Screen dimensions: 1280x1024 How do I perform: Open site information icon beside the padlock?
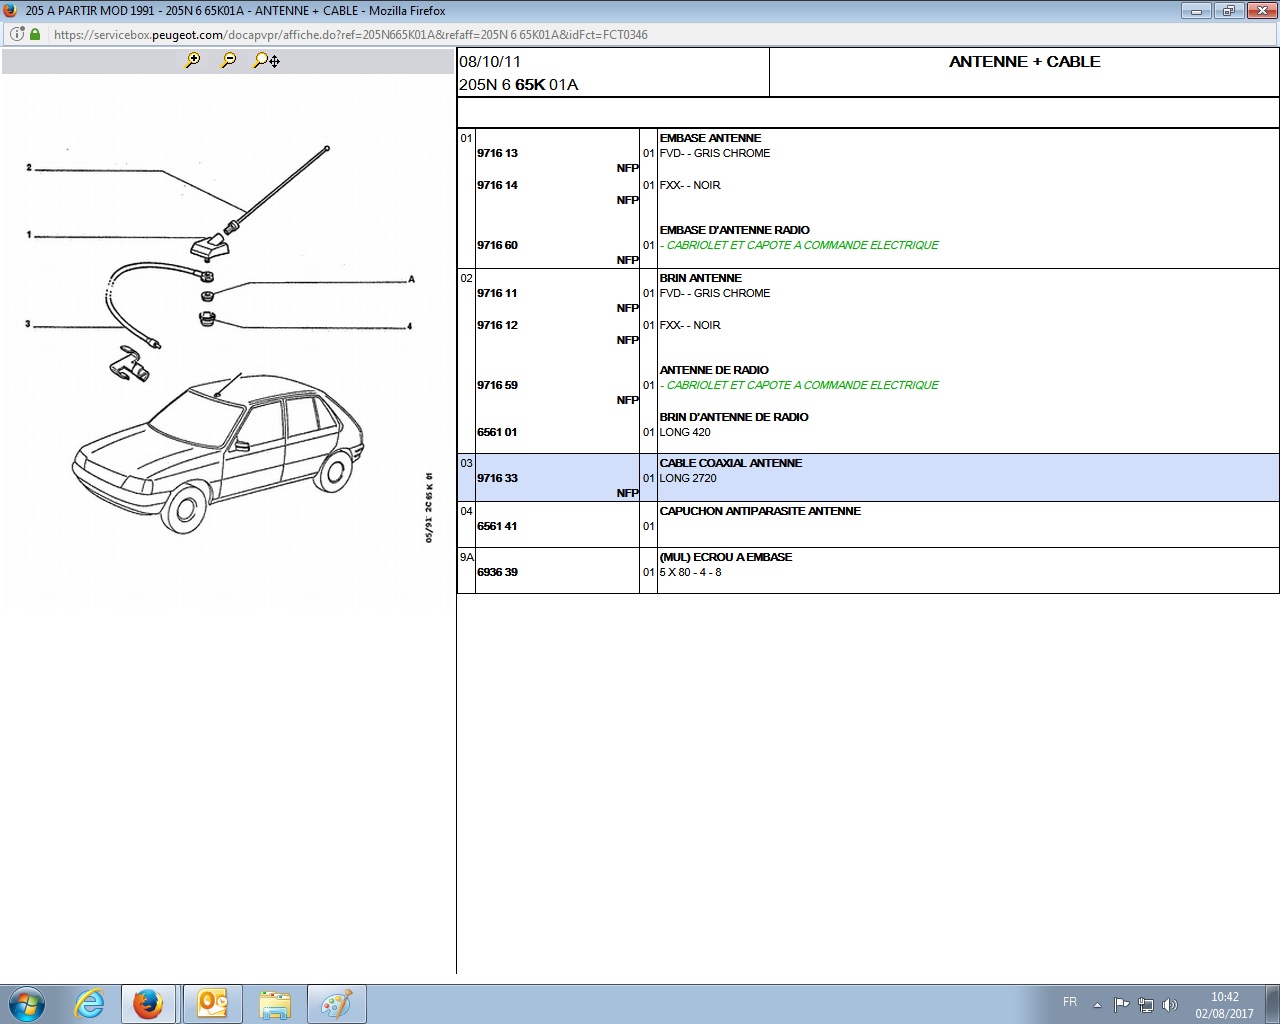(17, 34)
